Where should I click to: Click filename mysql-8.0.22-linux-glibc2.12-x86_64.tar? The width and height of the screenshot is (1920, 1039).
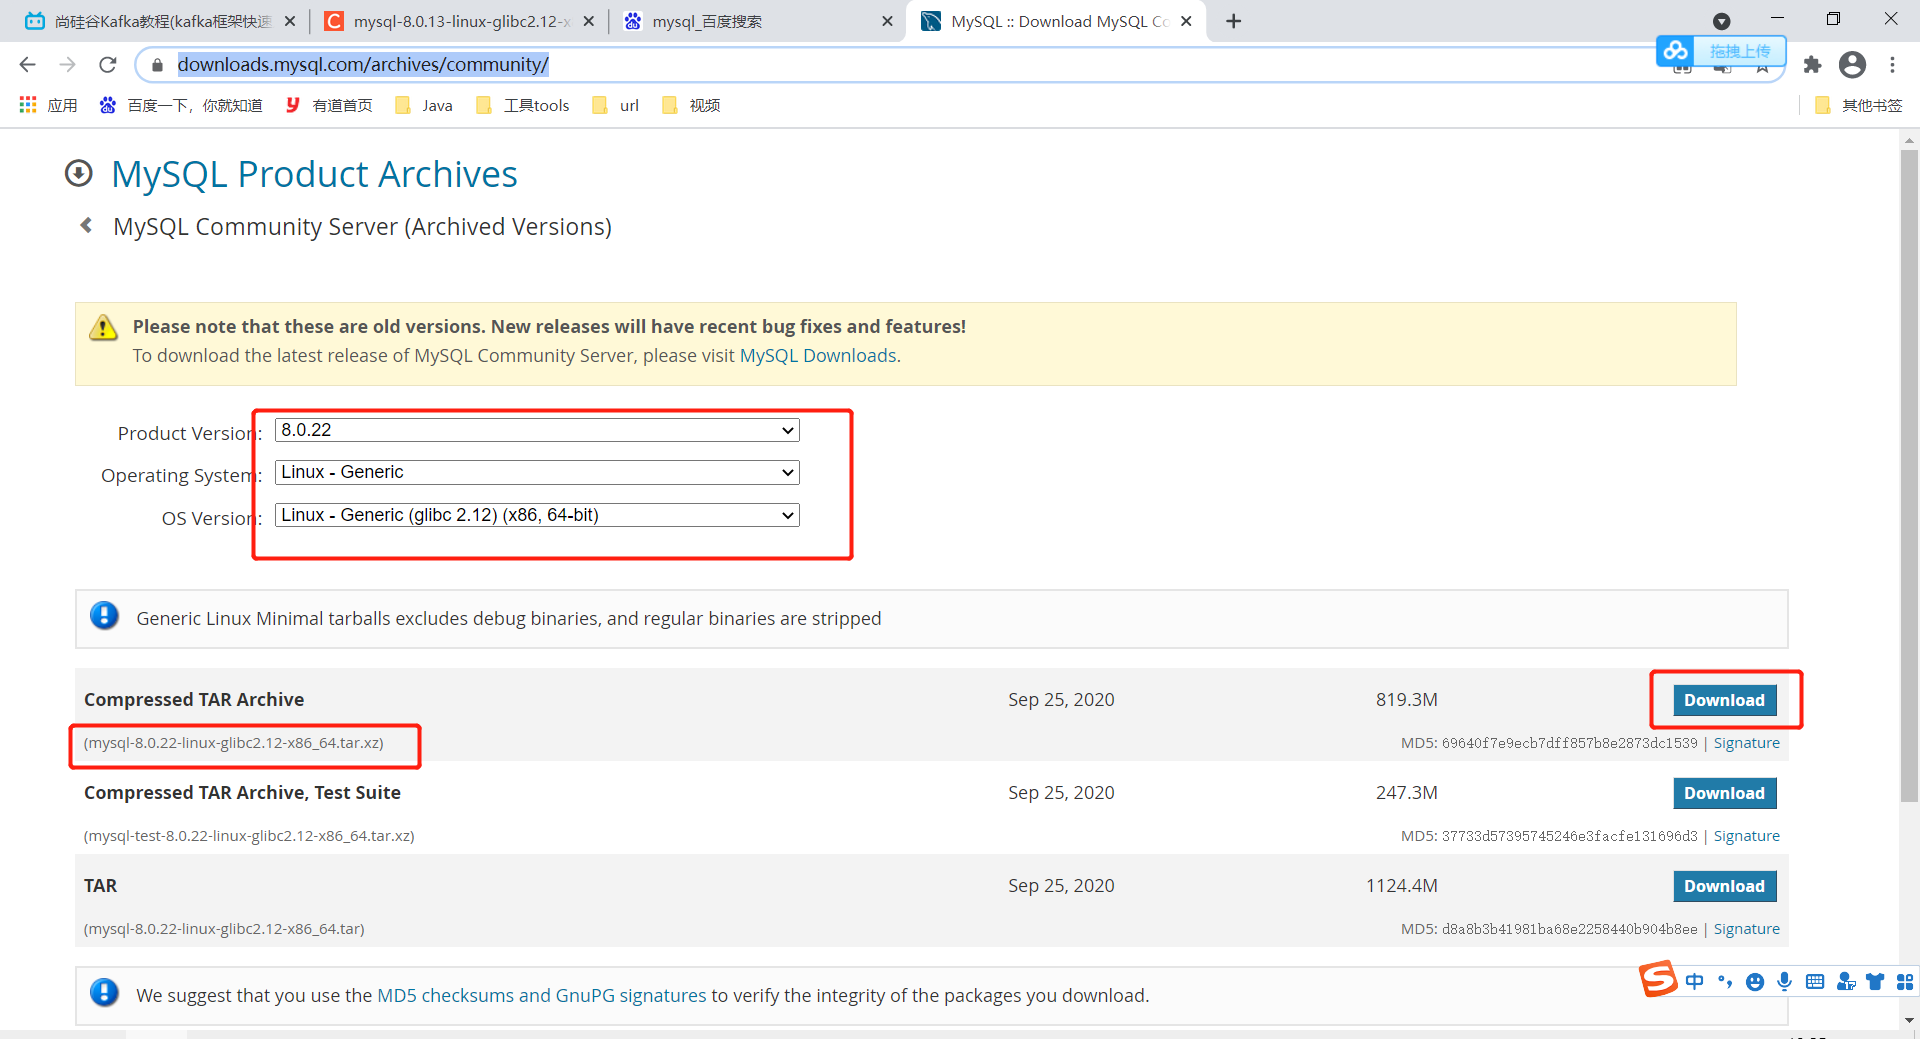click(224, 929)
